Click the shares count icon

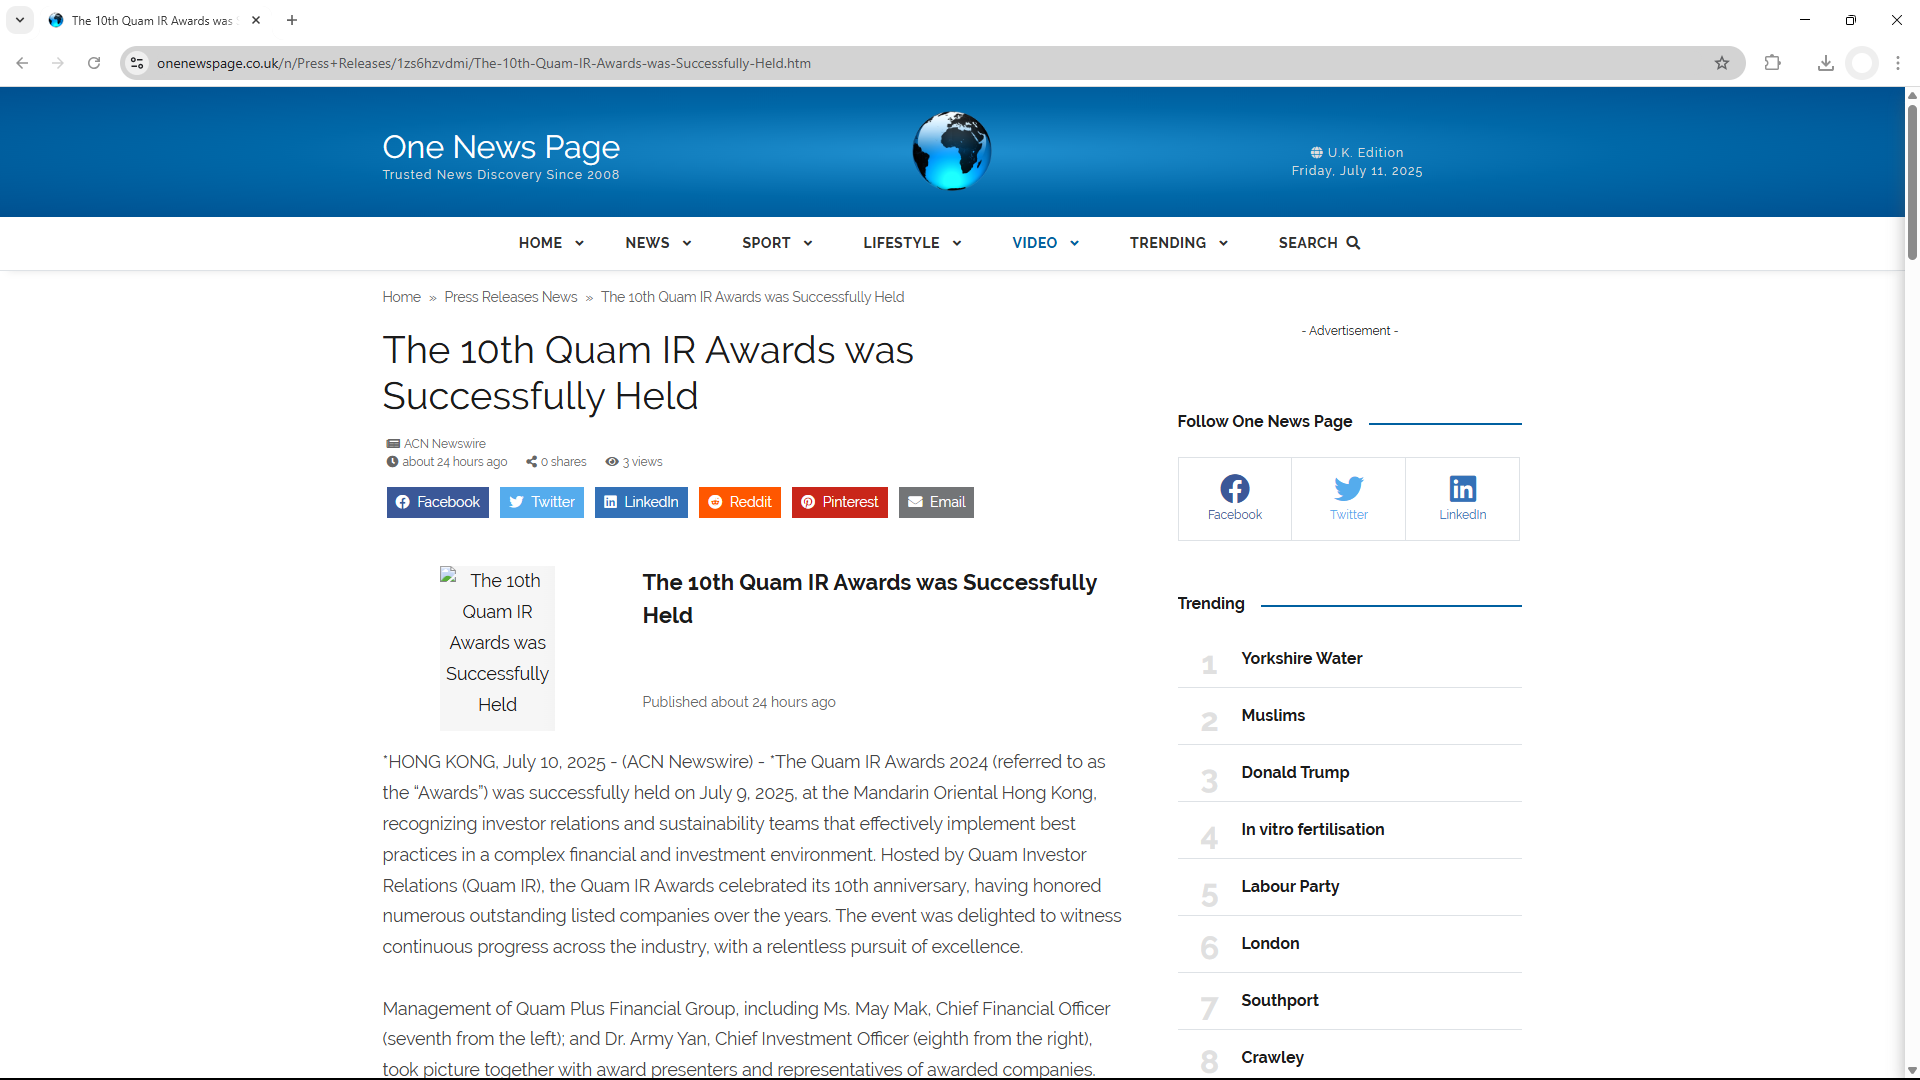pyautogui.click(x=532, y=462)
